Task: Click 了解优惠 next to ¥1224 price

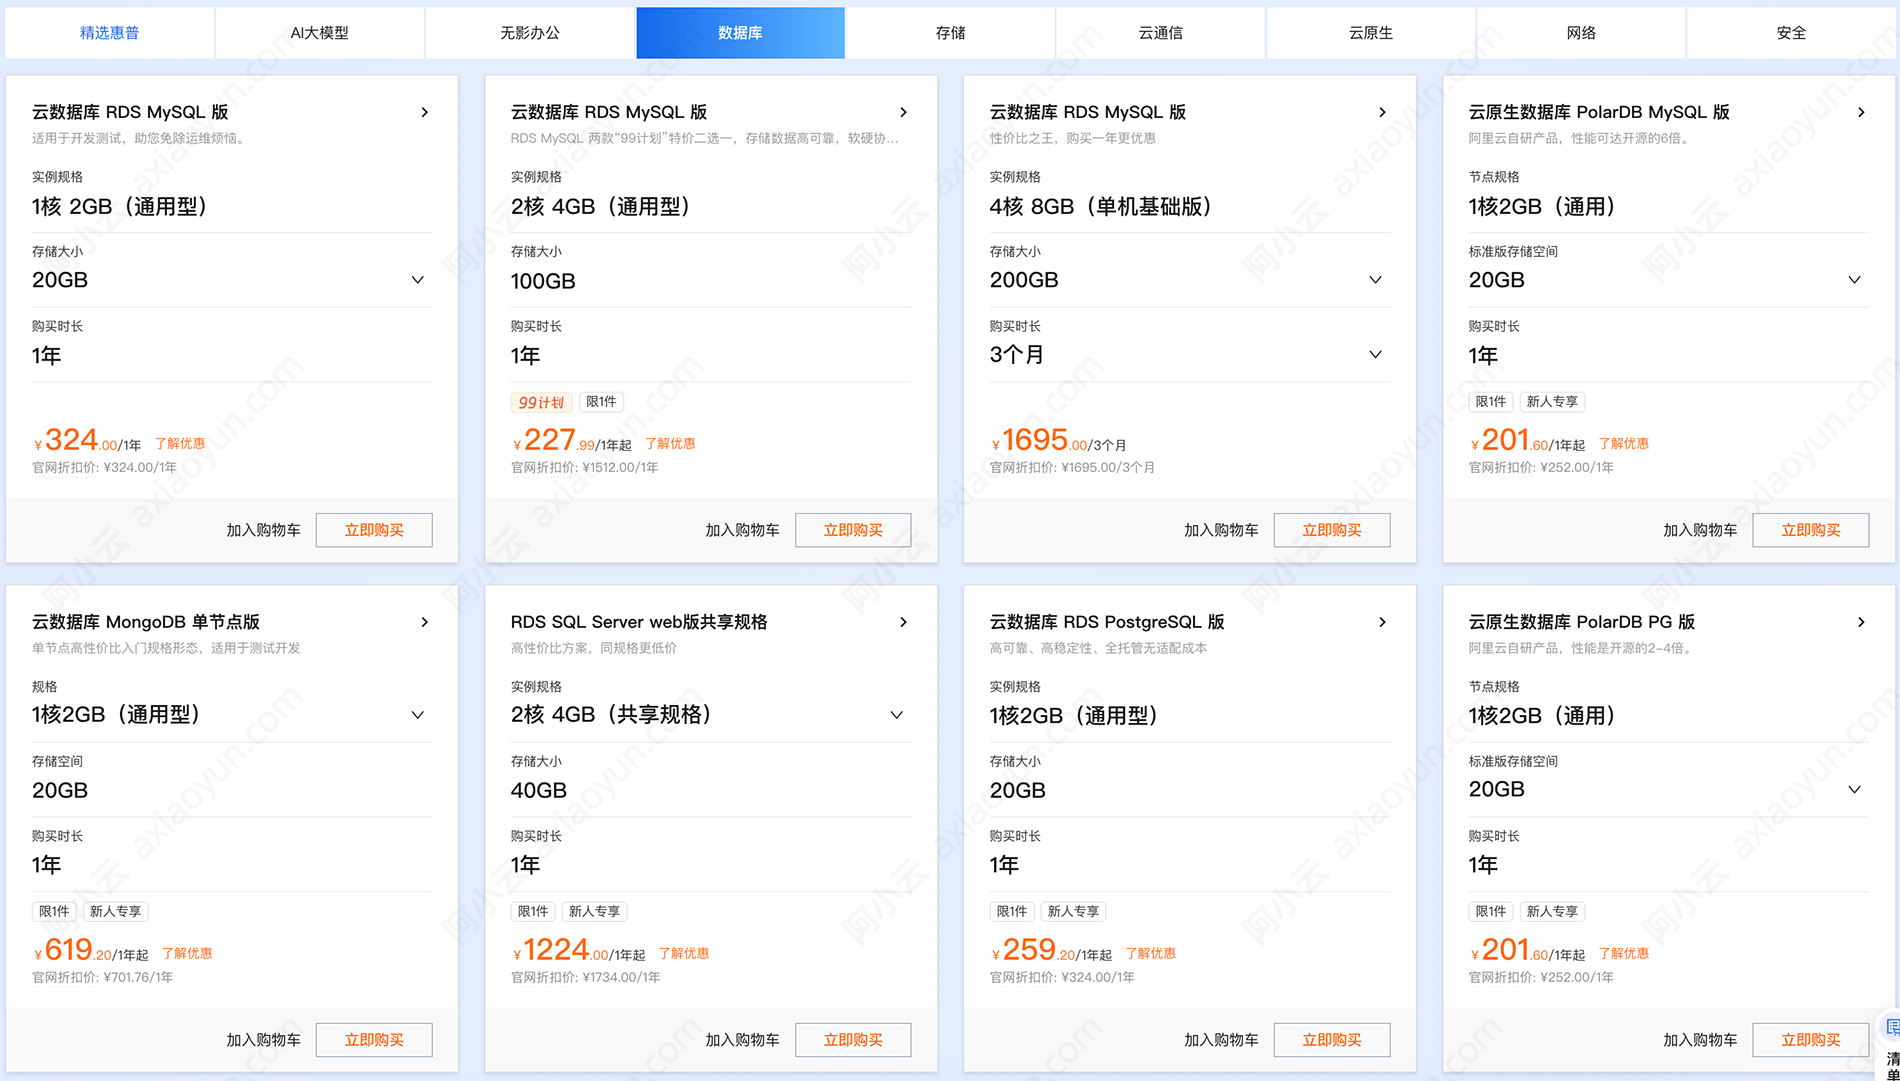Action: [x=684, y=954]
